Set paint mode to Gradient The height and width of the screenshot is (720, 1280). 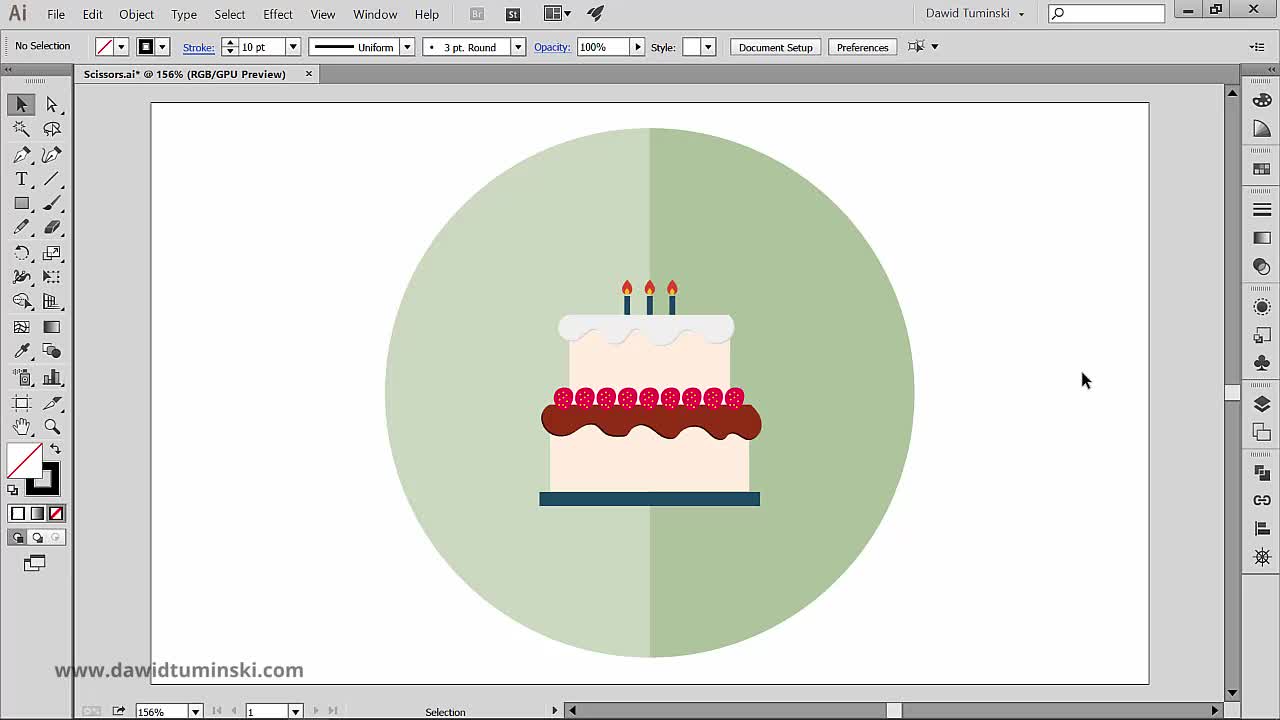[37, 513]
